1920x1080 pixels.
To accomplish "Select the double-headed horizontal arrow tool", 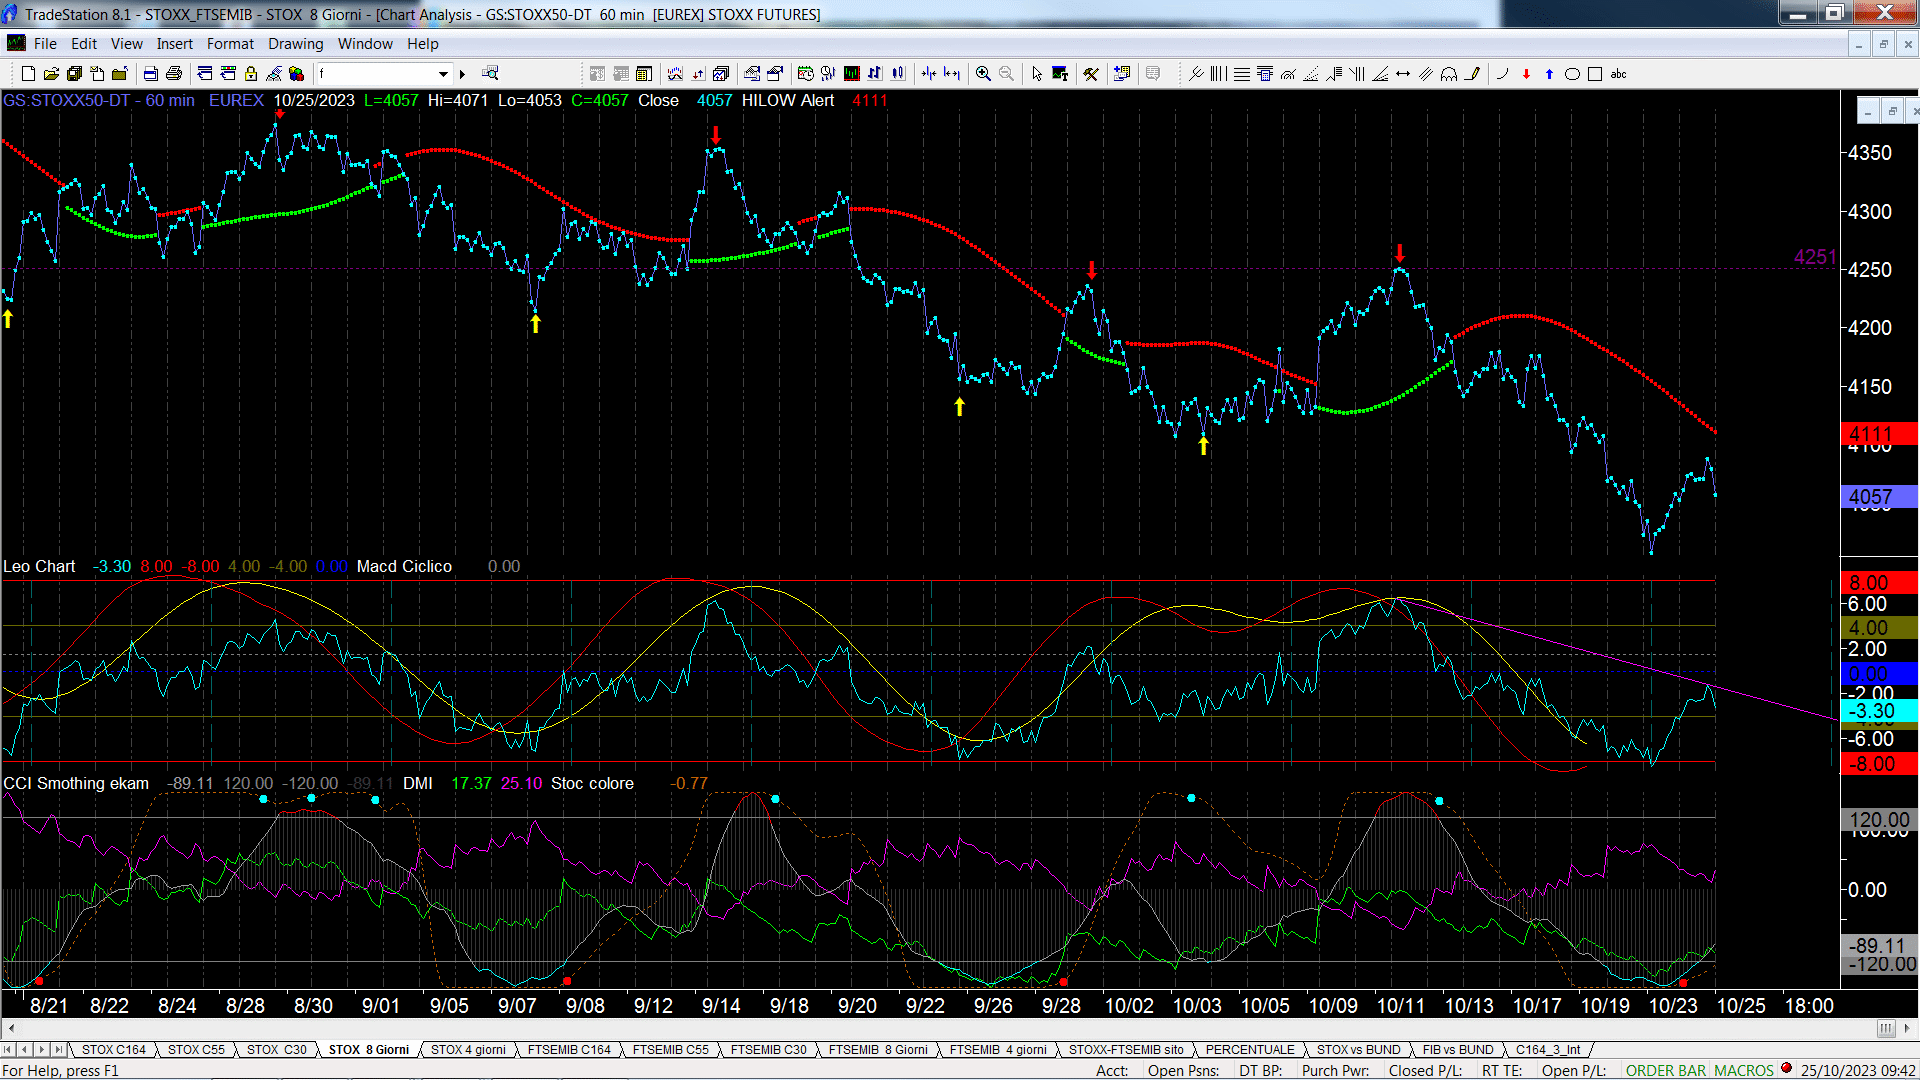I will pyautogui.click(x=1403, y=74).
